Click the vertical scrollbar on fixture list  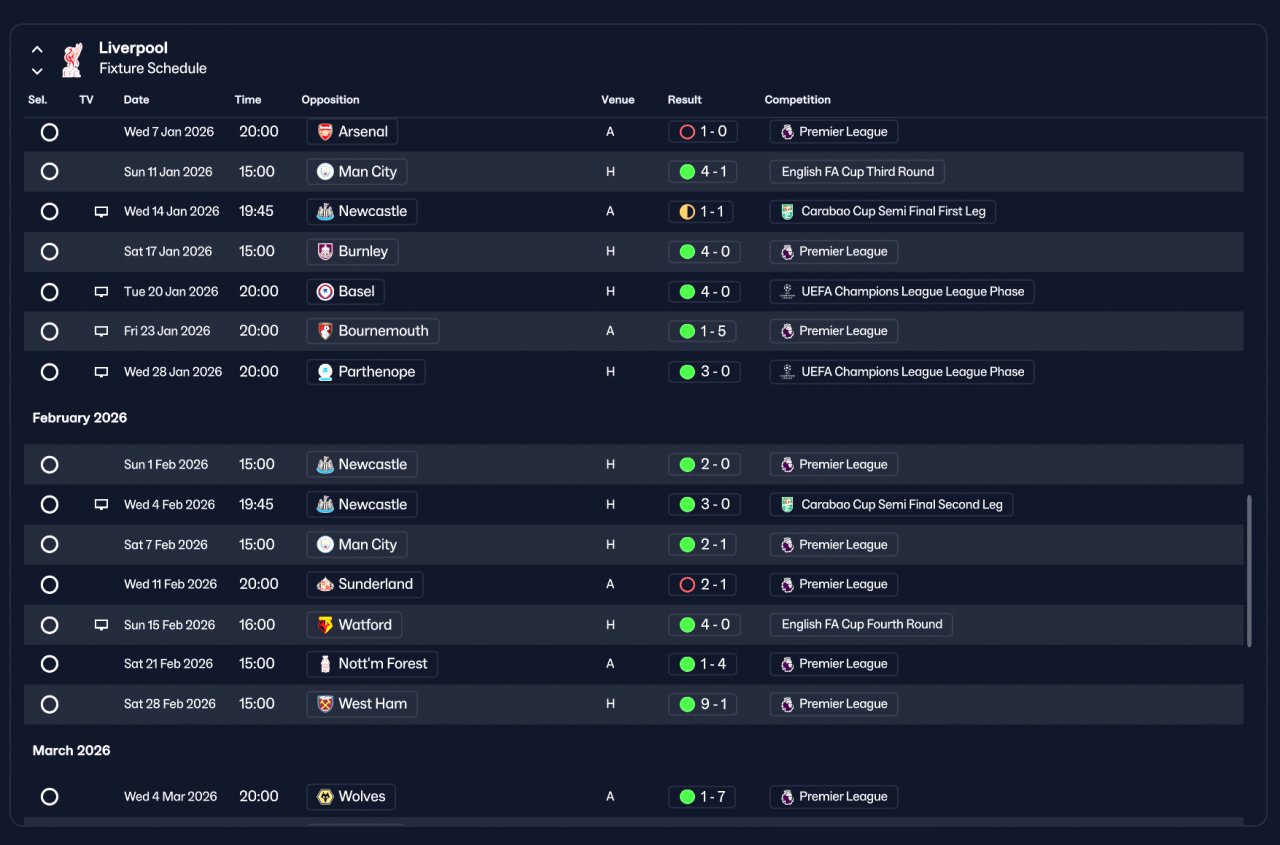tap(1248, 571)
